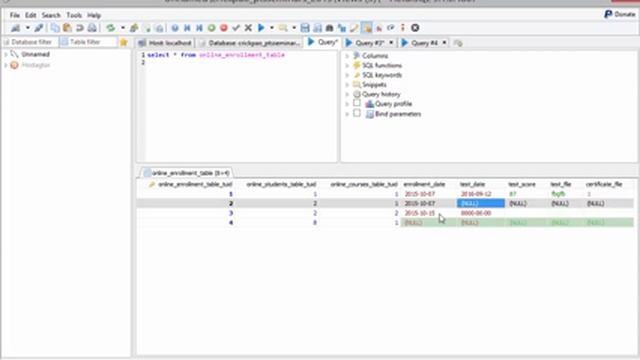Click the Undo toolbar icon

[80, 28]
